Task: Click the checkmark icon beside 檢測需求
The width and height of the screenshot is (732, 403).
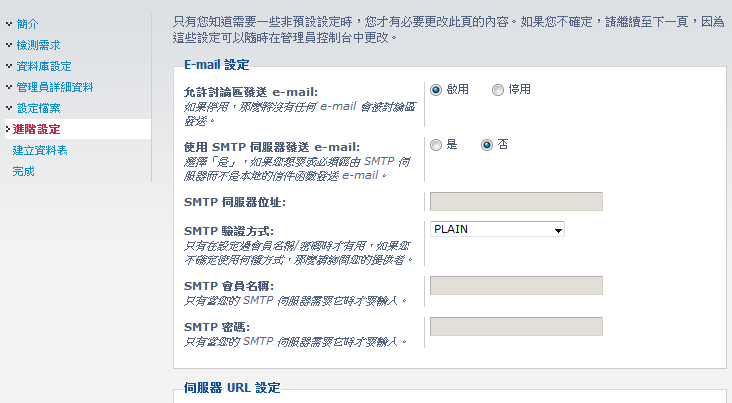Action: click(x=9, y=44)
